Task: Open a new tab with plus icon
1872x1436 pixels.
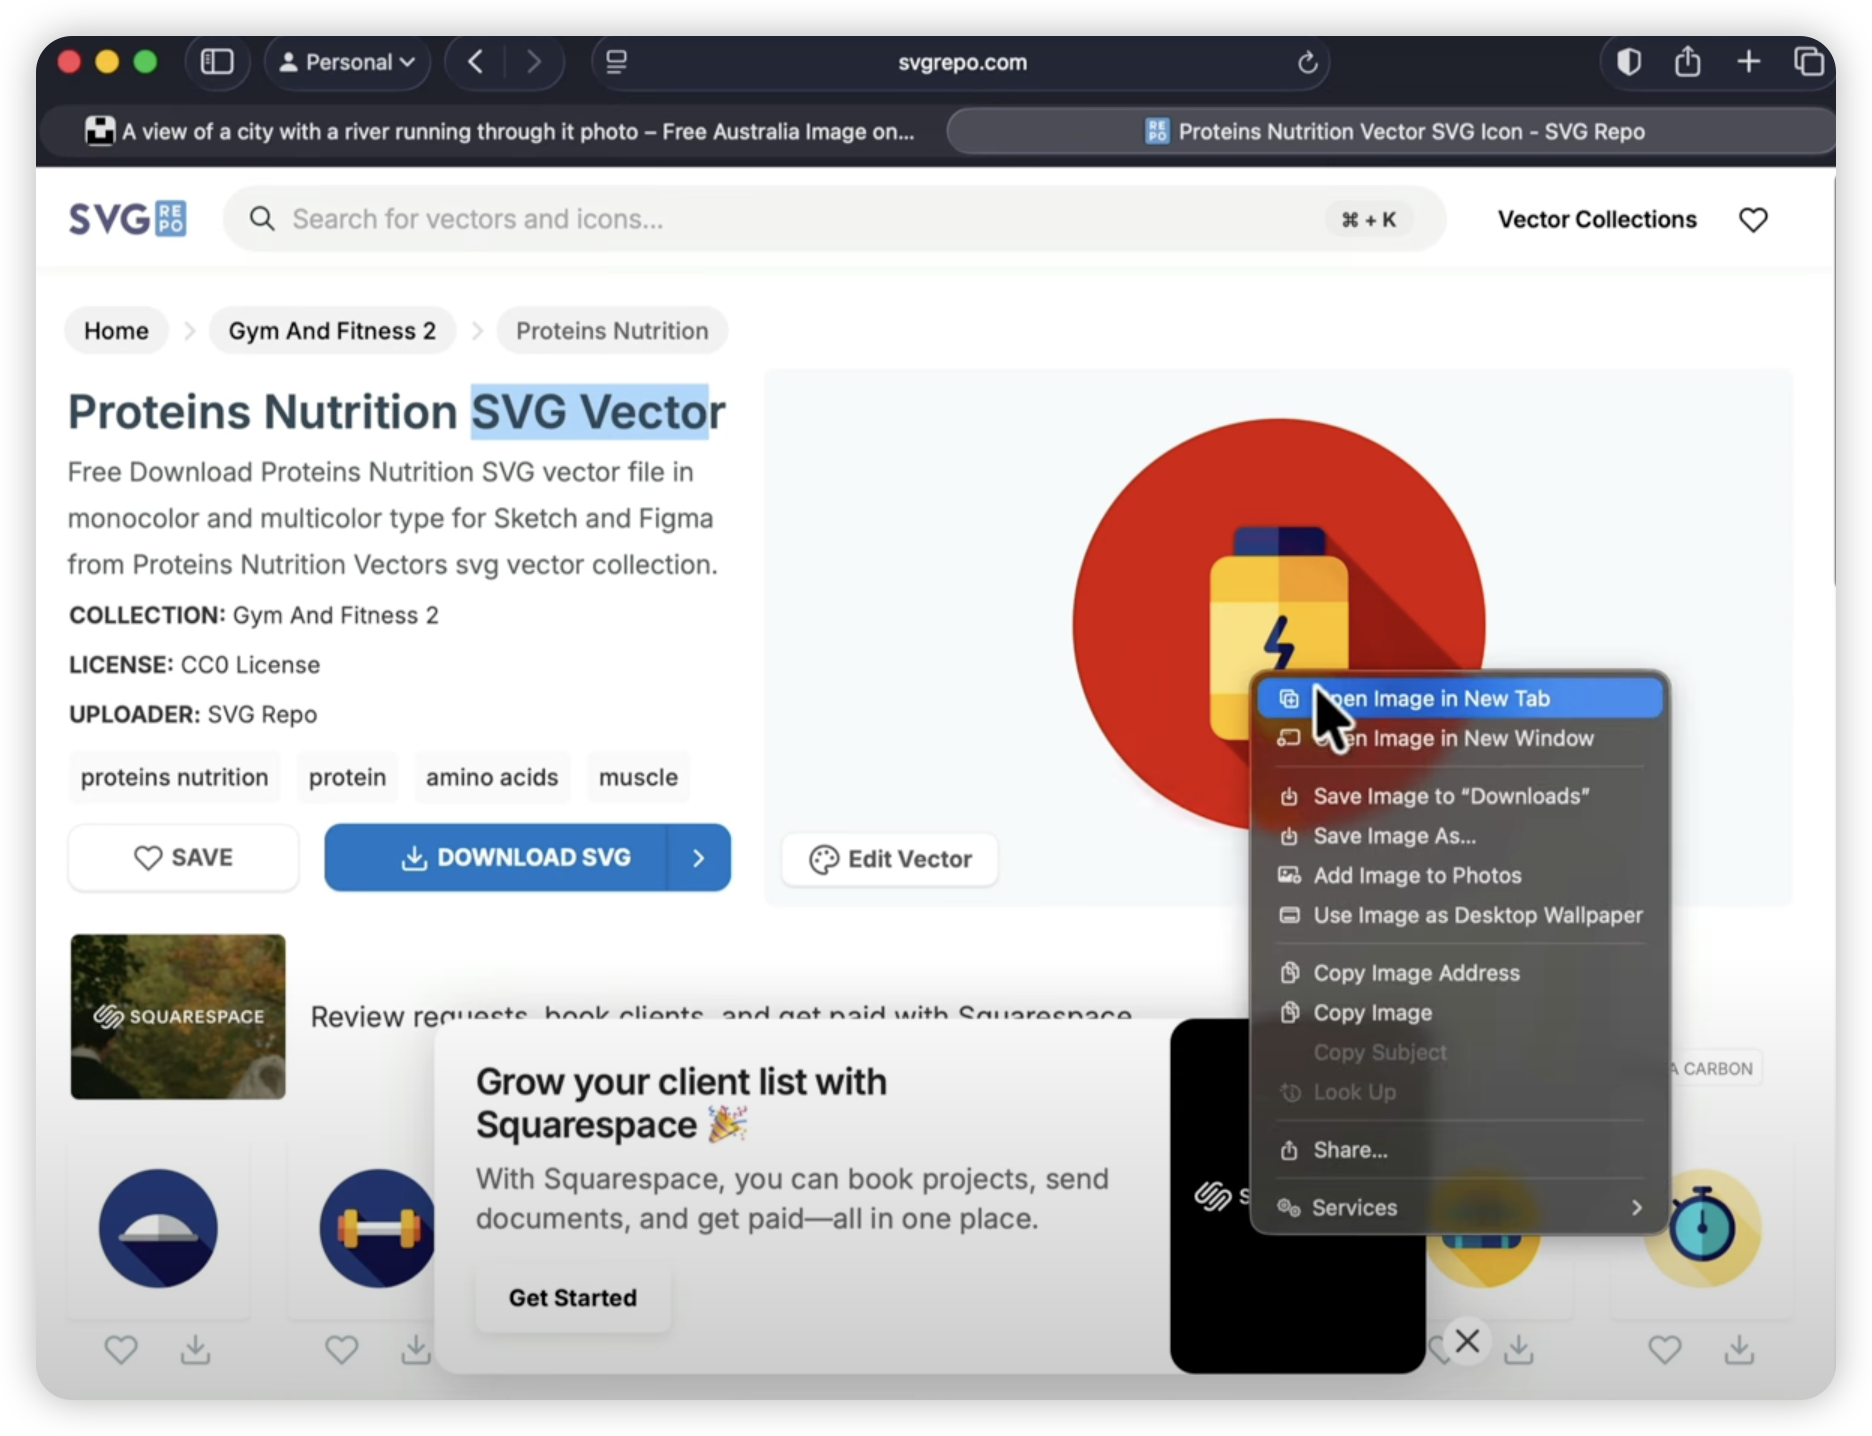Action: (x=1748, y=62)
